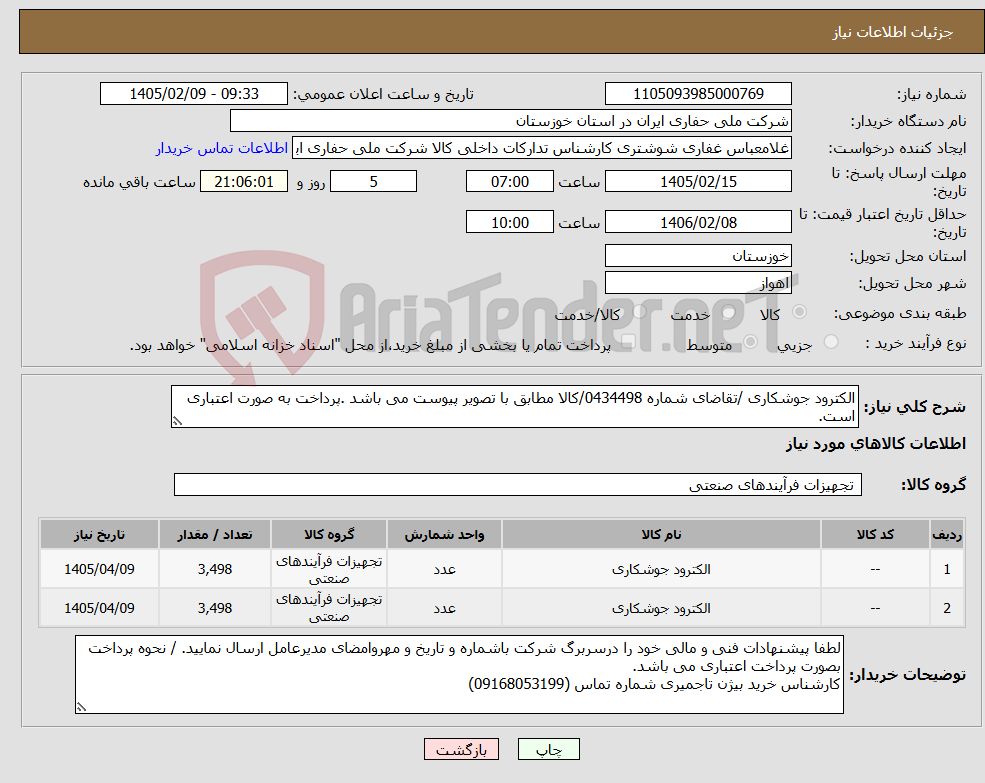
Task: Click the buyer notes text area
Action: [459, 674]
